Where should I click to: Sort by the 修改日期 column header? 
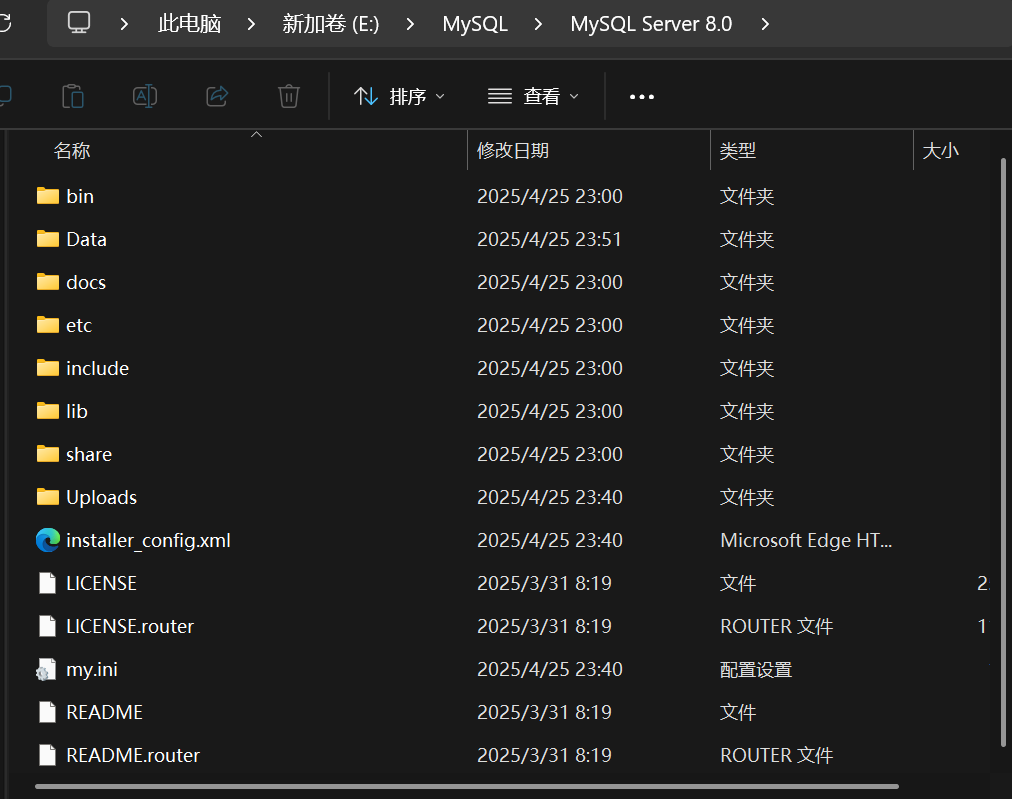click(x=513, y=150)
